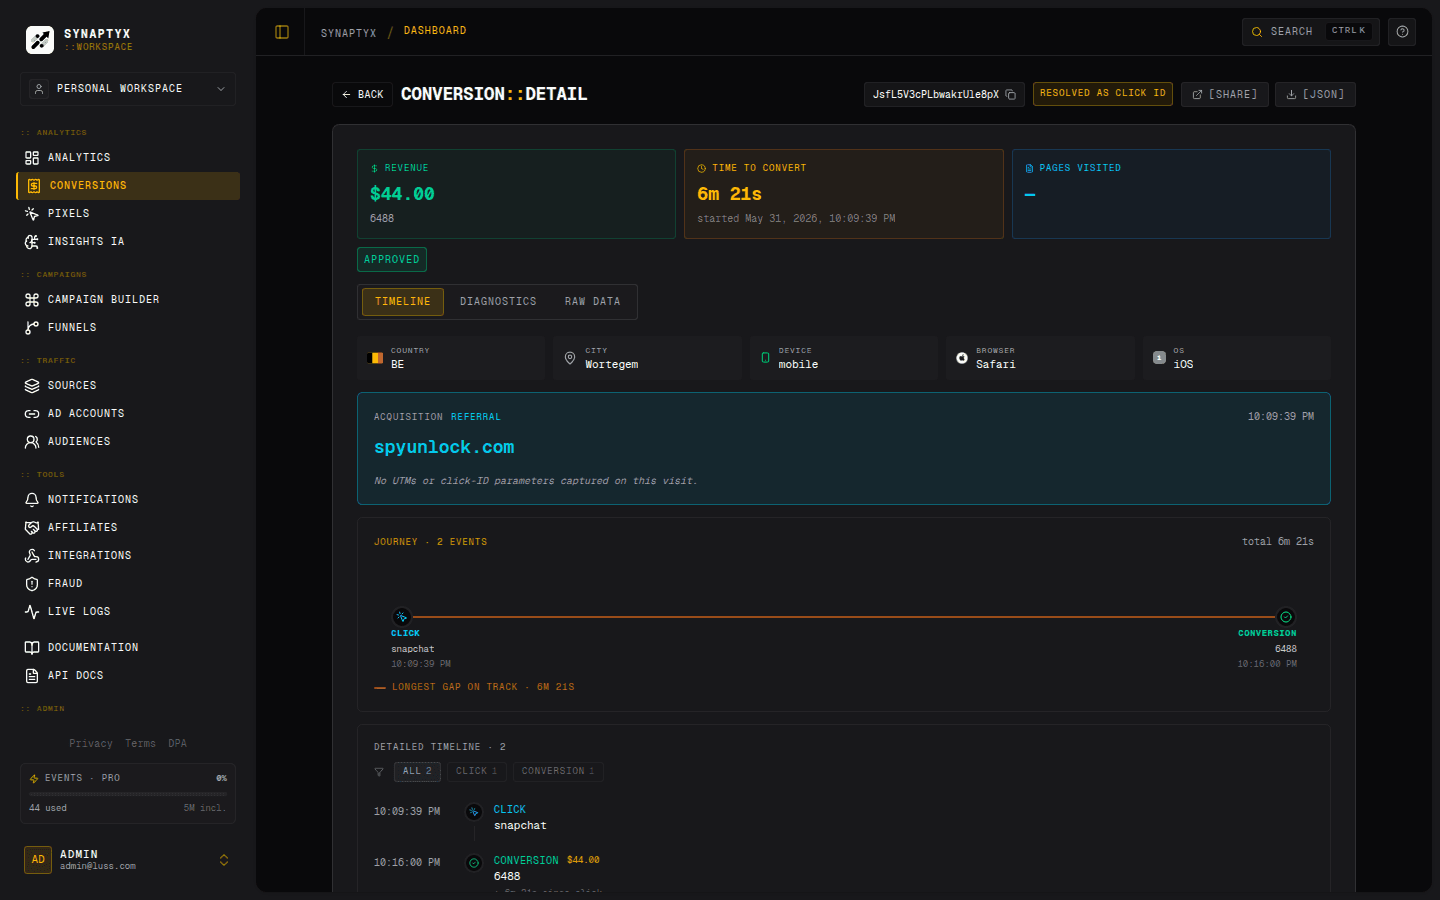Open Analytics in the sidebar
Screen dimensions: 1440x900
point(128,158)
